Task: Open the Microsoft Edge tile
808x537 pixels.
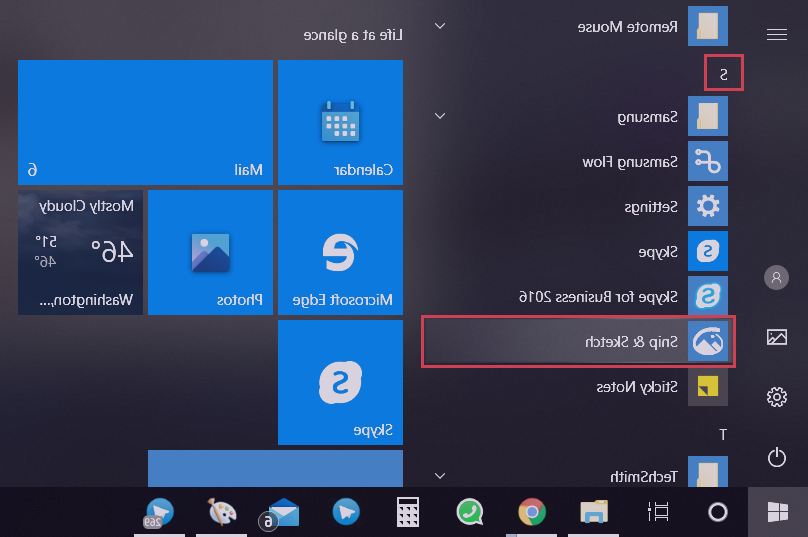Action: (340, 252)
